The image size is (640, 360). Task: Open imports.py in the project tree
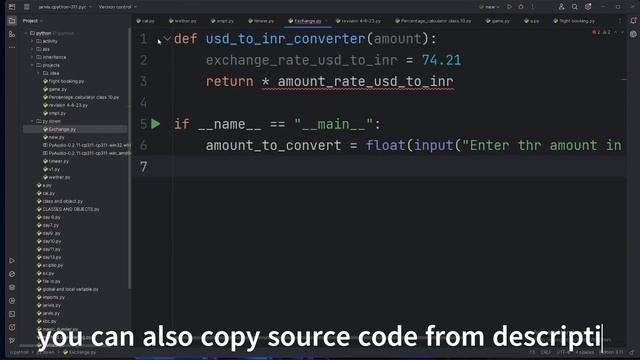(51, 297)
